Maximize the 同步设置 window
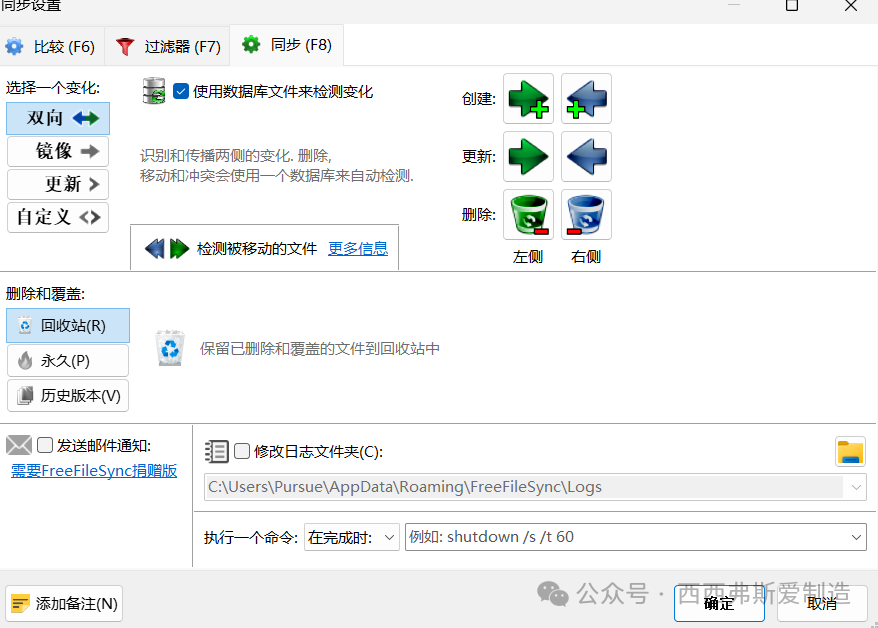Screen dimensions: 878x628 (792, 6)
